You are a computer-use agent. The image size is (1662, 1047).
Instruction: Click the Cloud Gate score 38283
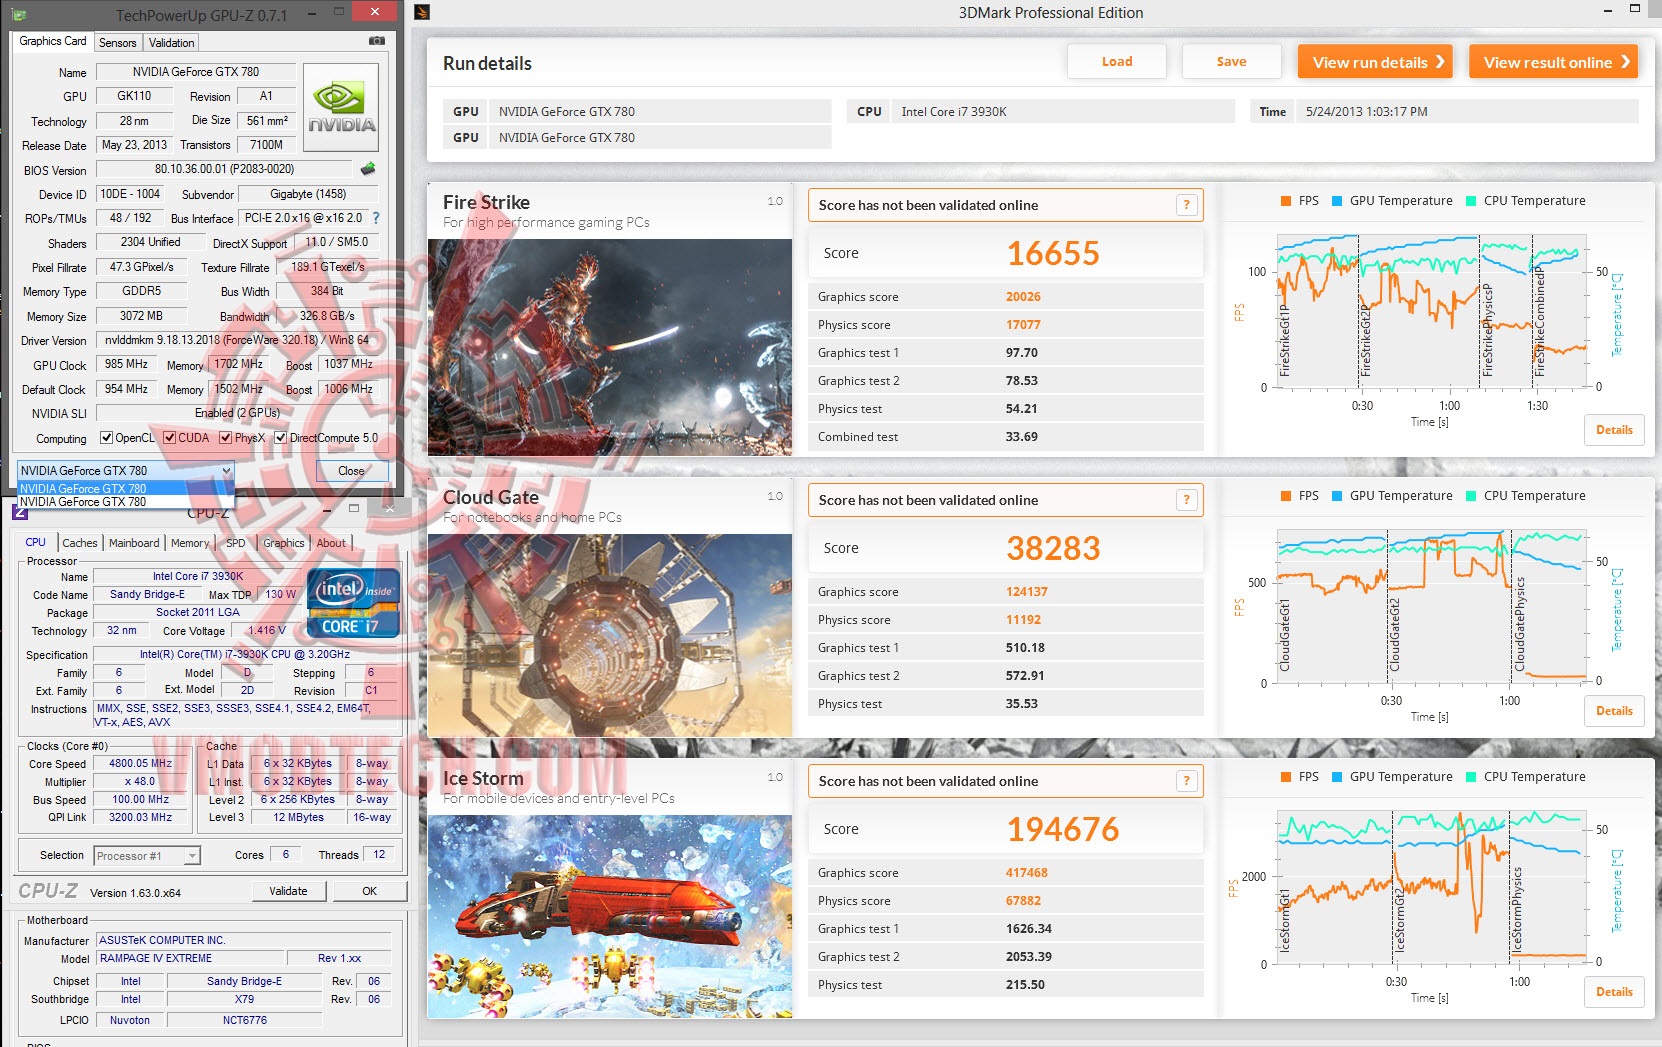tap(1053, 548)
